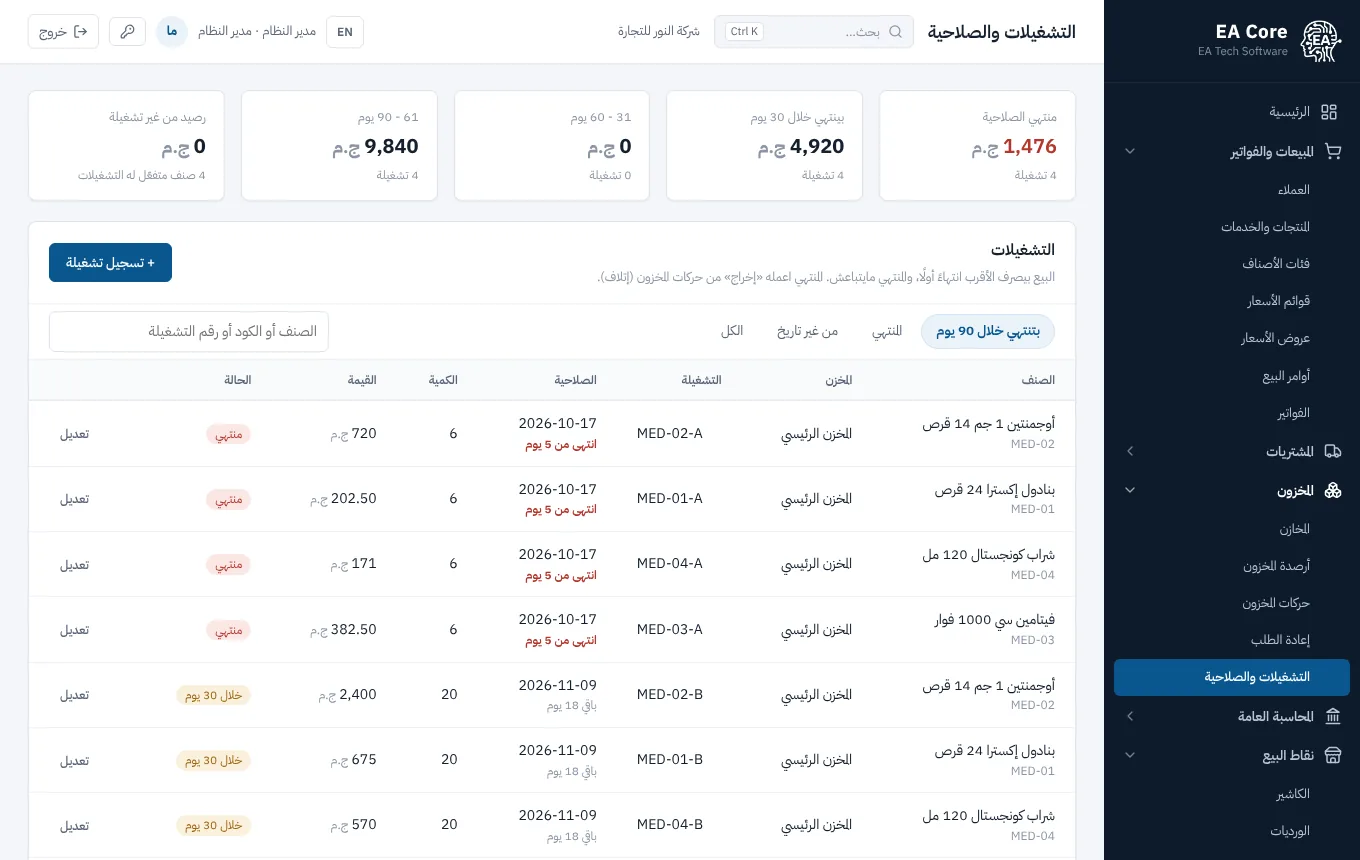Click the store icon for نقاط البيع
1360x860 pixels.
1332,756
